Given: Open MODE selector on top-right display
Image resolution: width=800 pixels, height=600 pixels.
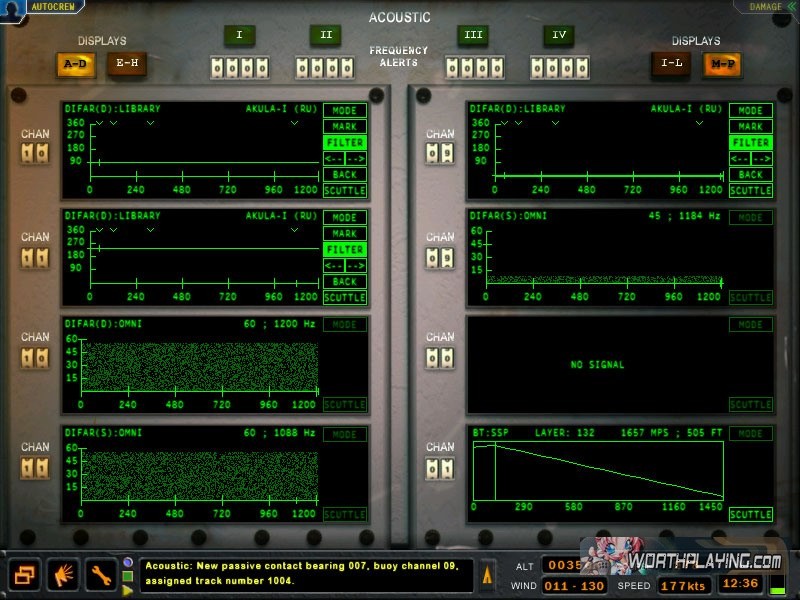Looking at the screenshot, I should 750,111.
